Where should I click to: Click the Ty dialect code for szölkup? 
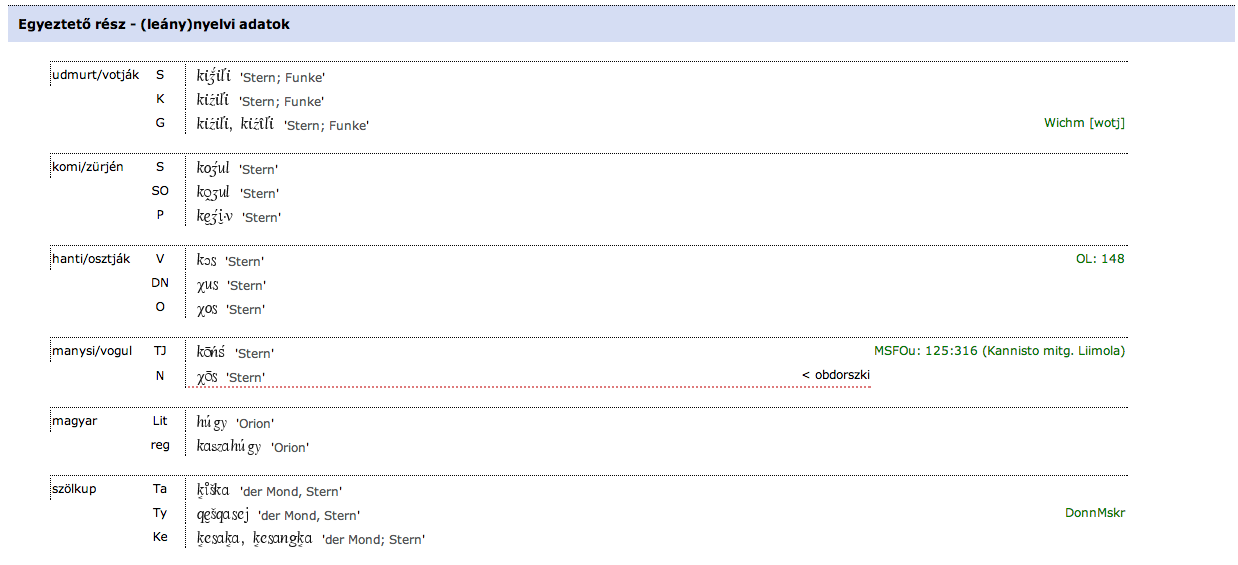[160, 513]
